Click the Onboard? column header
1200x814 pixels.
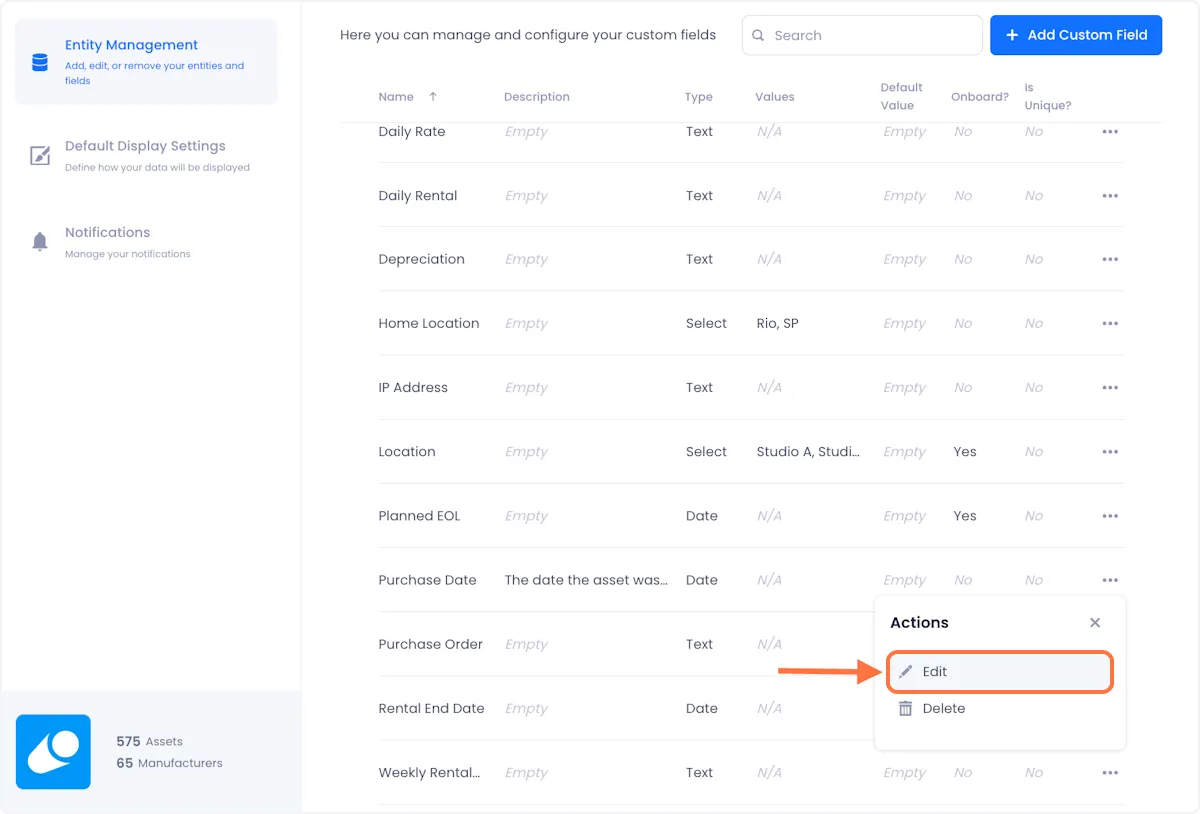pyautogui.click(x=980, y=97)
